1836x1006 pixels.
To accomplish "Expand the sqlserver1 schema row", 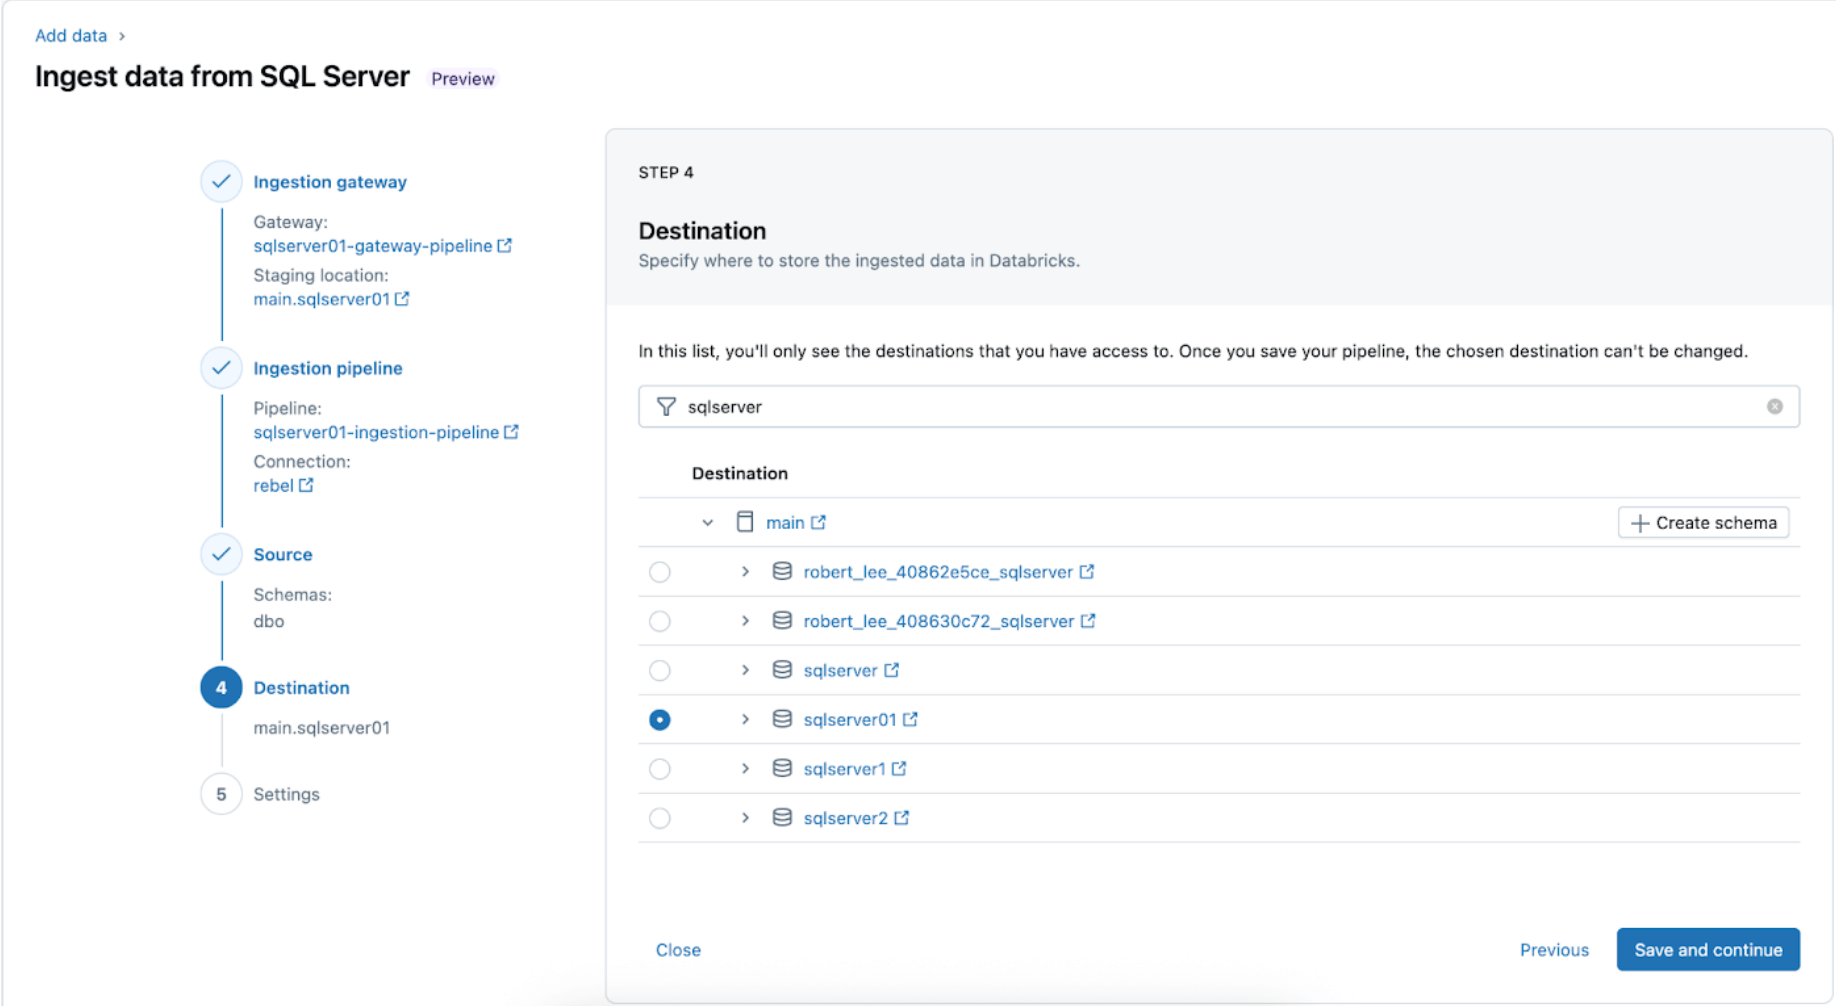I will tap(745, 768).
